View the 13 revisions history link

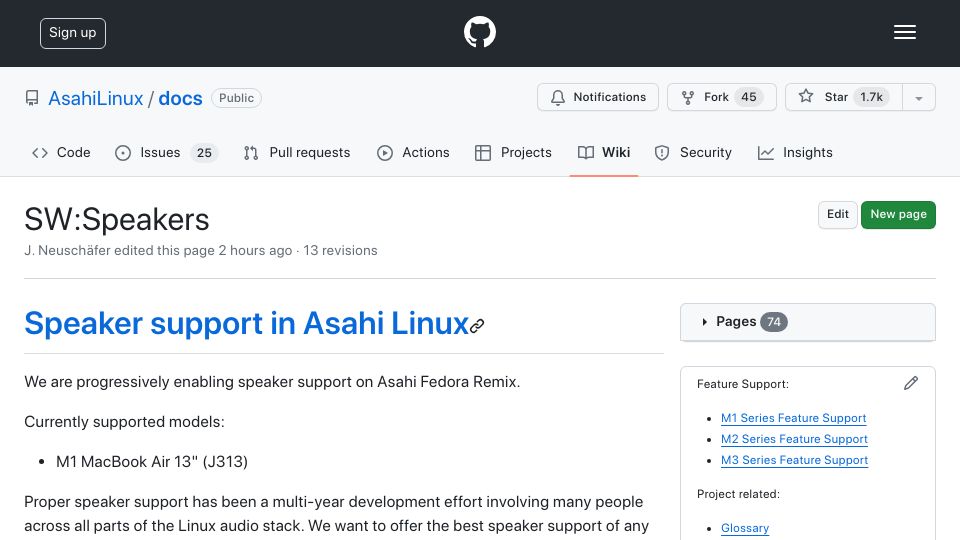click(340, 250)
